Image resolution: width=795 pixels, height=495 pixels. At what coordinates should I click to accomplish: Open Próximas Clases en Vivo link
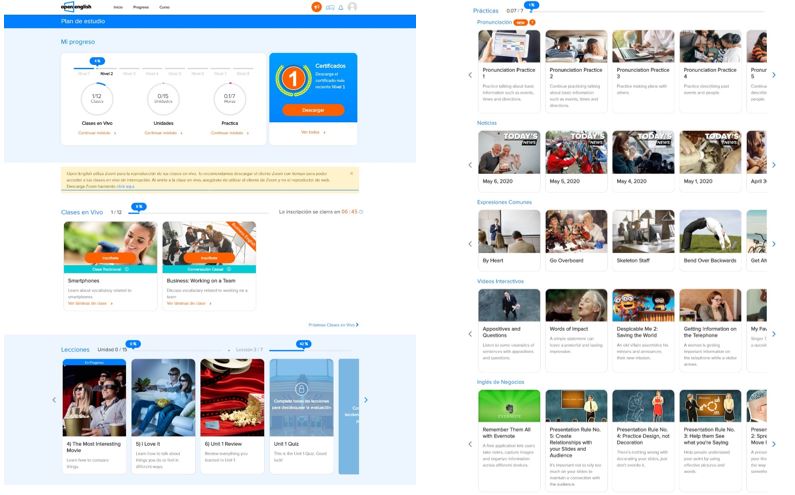tap(333, 325)
